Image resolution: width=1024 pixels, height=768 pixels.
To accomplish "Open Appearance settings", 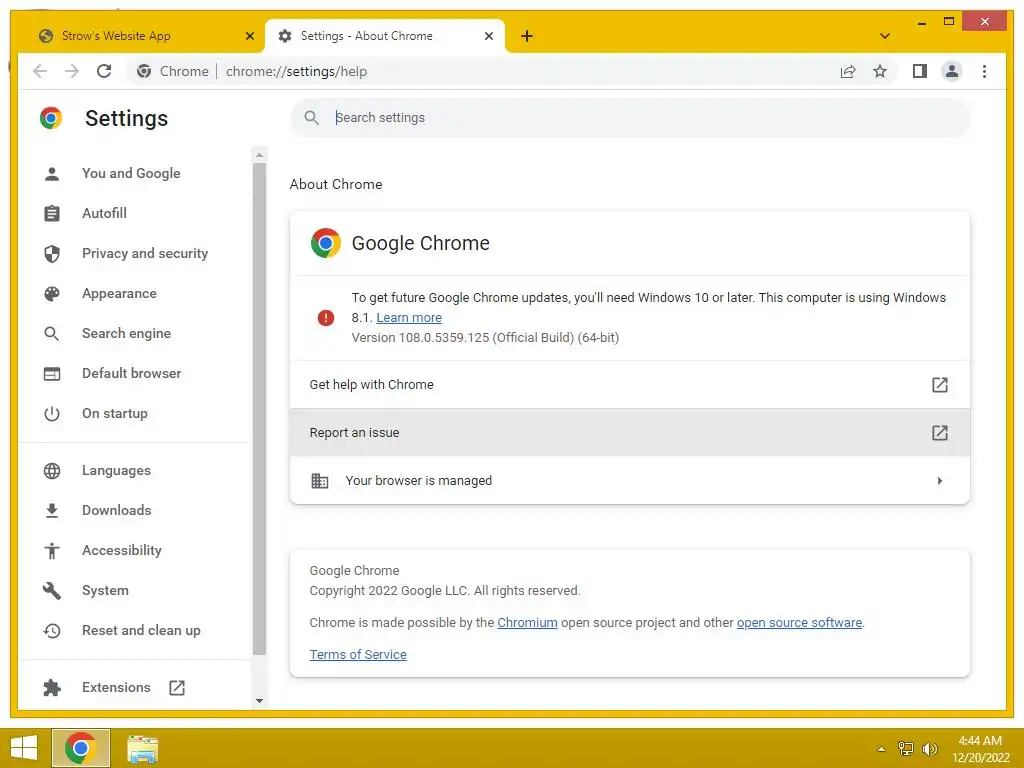I will click(120, 293).
